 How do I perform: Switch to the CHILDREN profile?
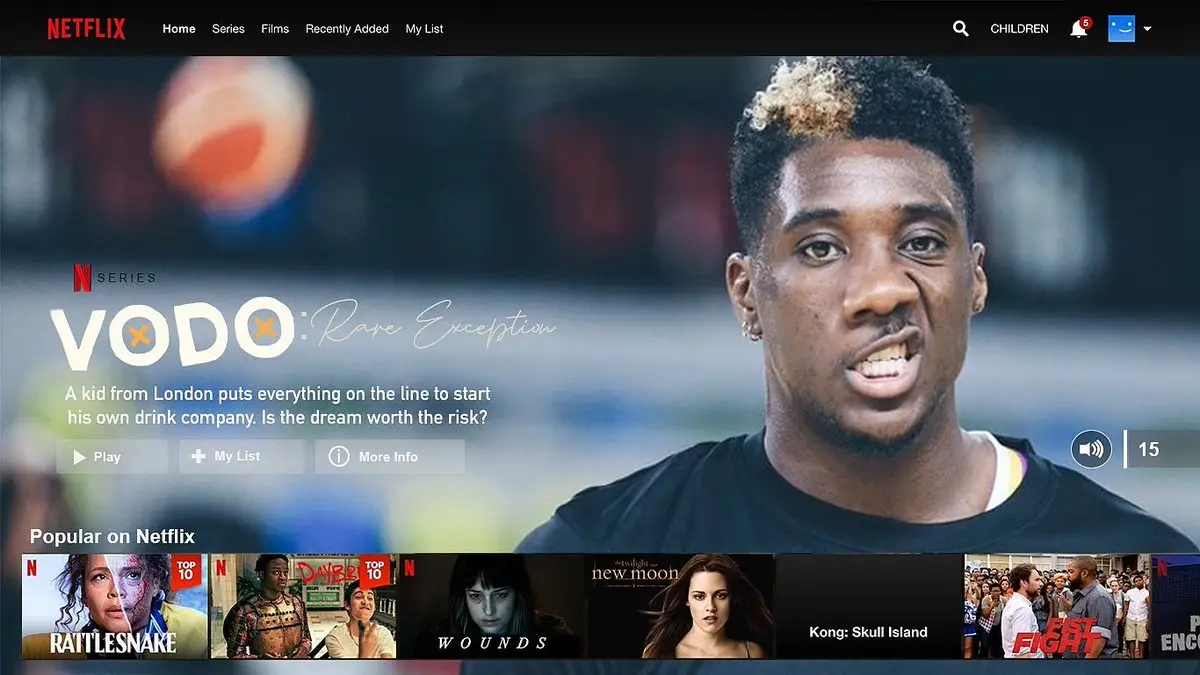(x=1019, y=29)
